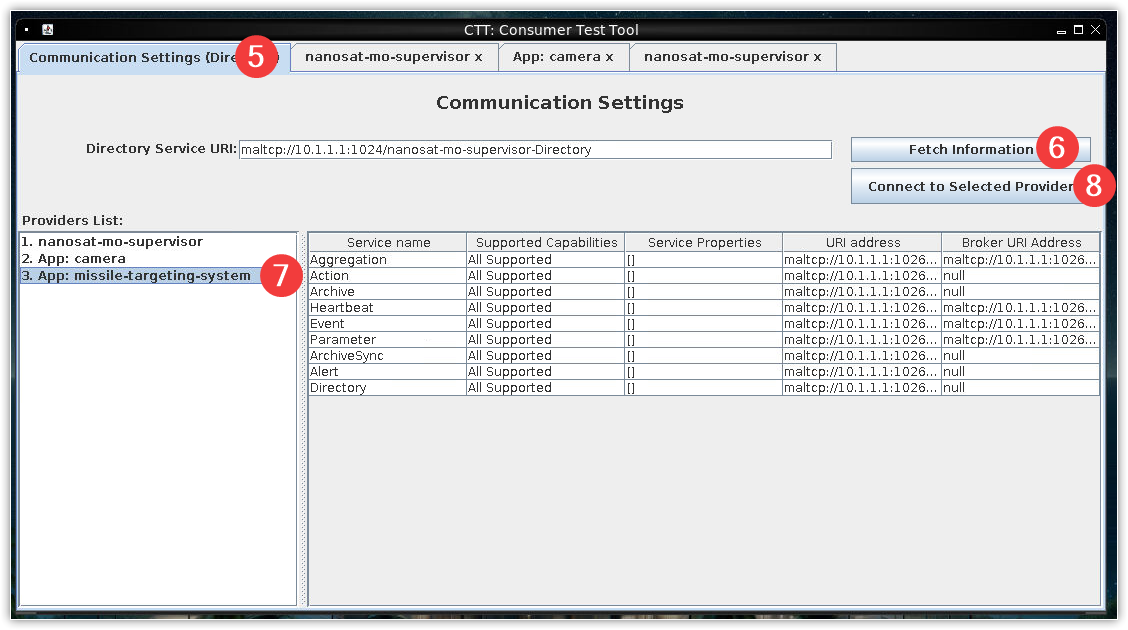Open the first nanosat-mo-supervisor tab
Viewport: 1128px width, 630px height.
[387, 57]
